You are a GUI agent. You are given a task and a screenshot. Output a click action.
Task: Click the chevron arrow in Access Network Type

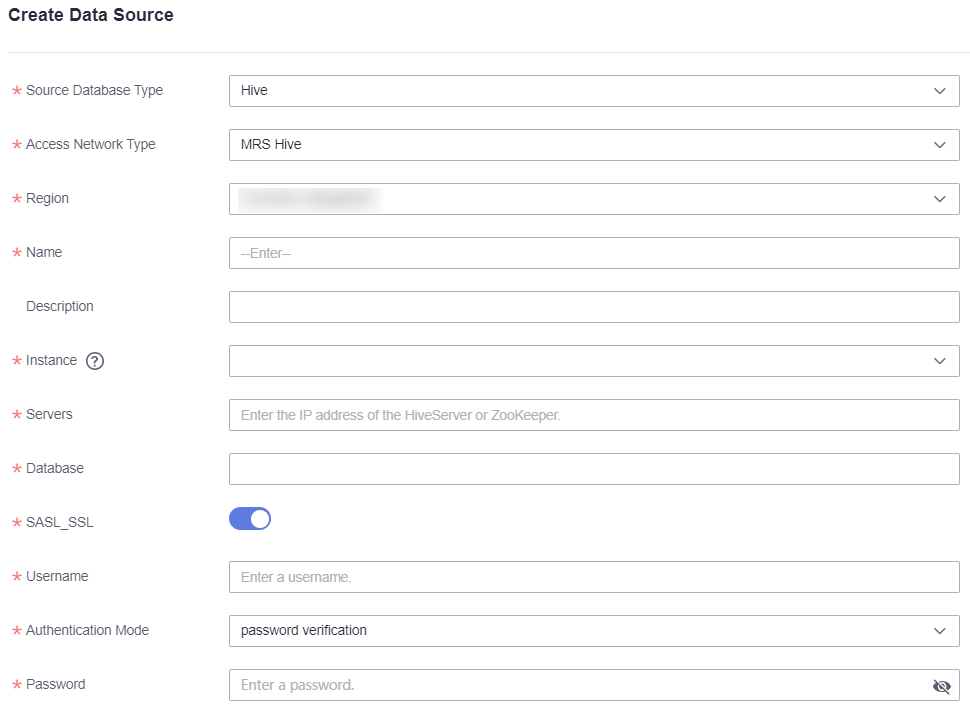[x=939, y=145]
